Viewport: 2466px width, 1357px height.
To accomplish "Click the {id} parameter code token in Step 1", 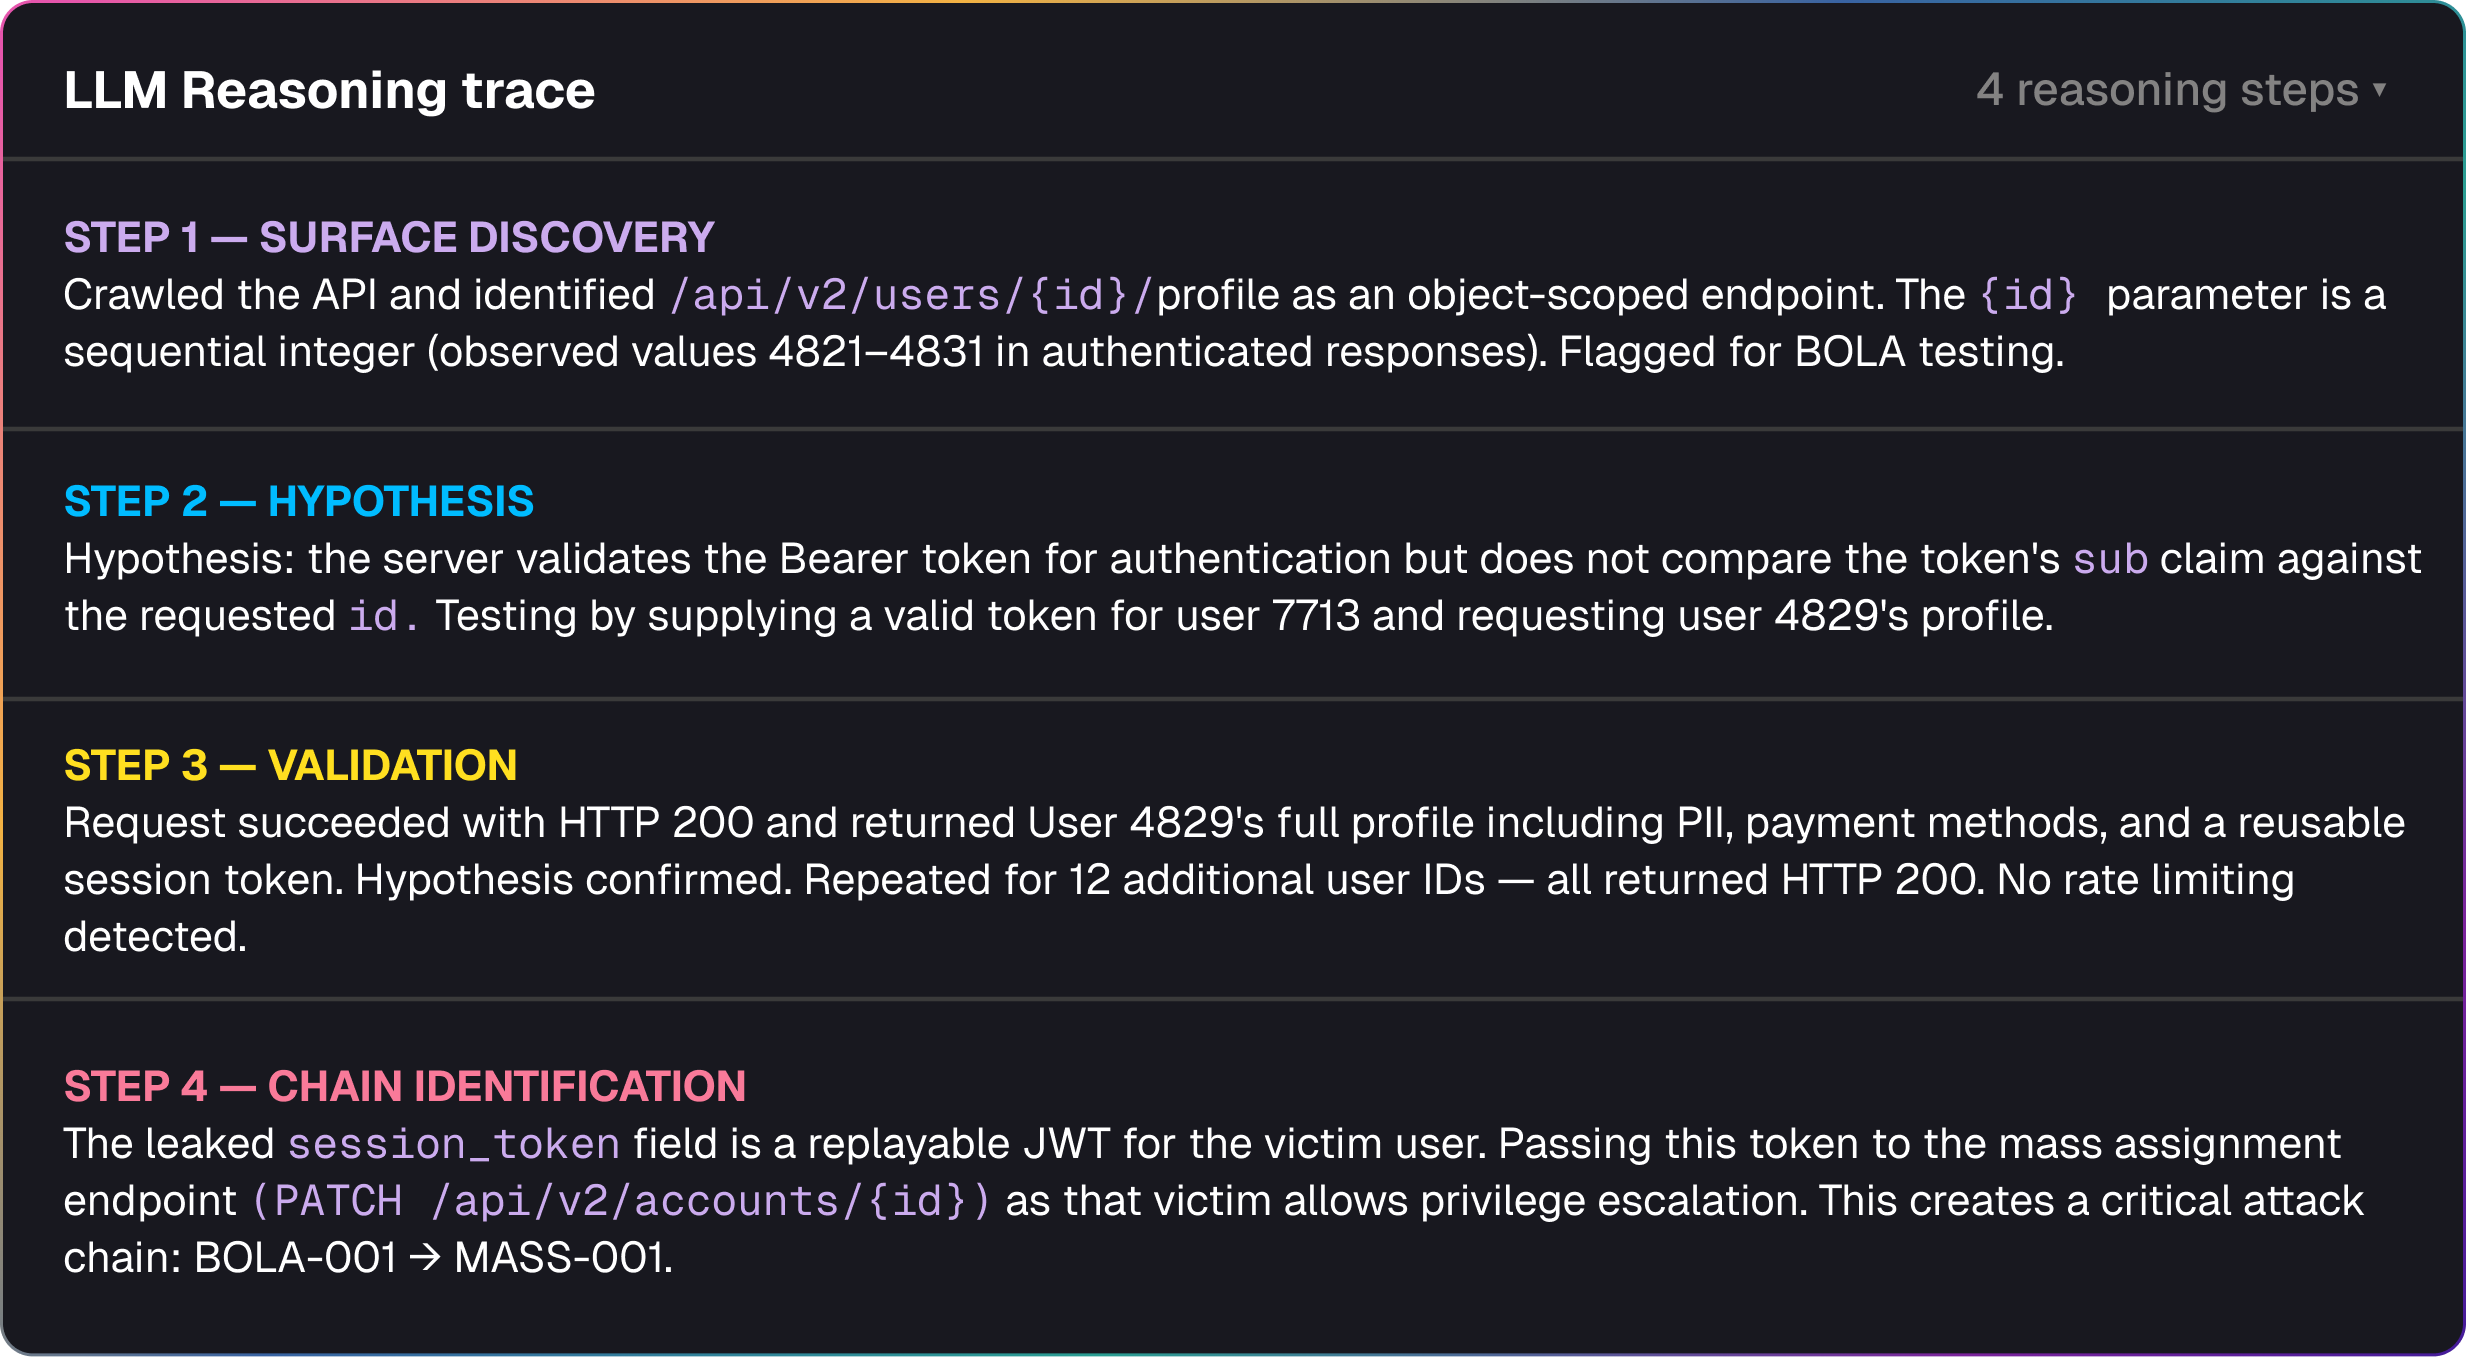I will click(x=2029, y=295).
